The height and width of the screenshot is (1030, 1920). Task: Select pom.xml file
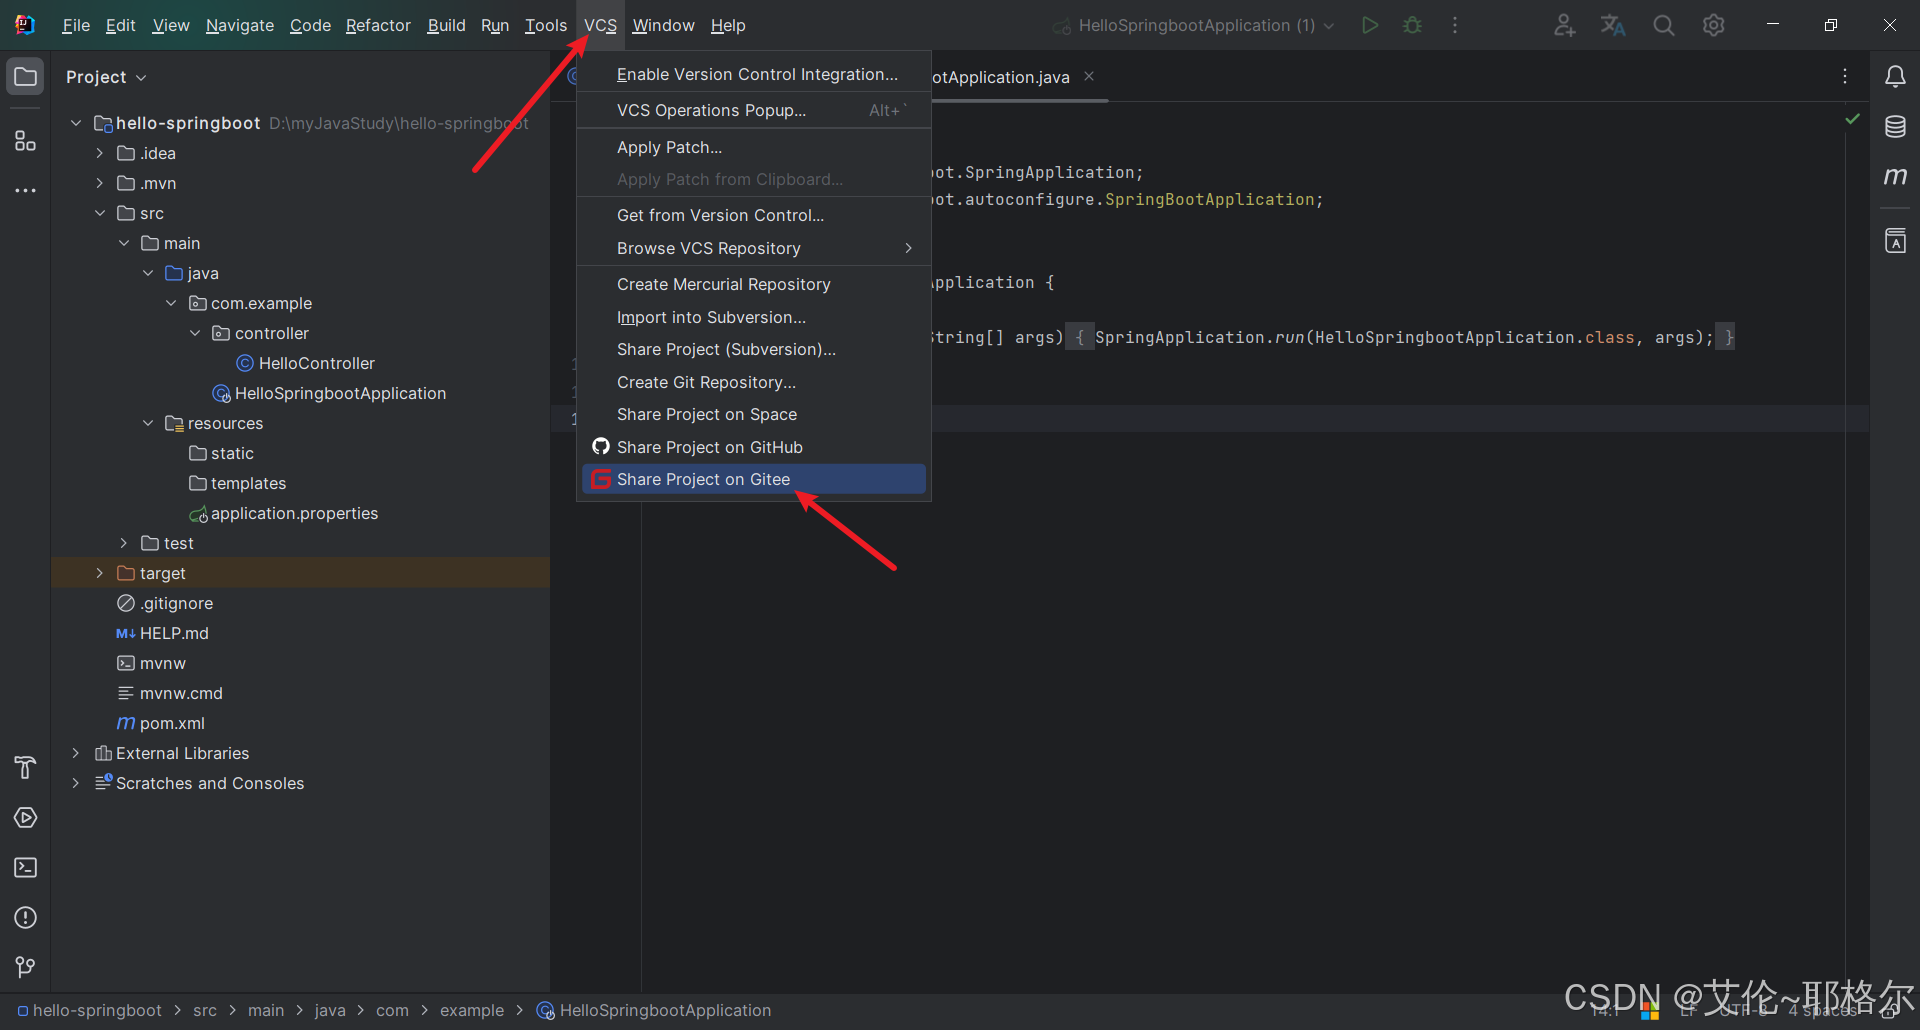pos(161,723)
